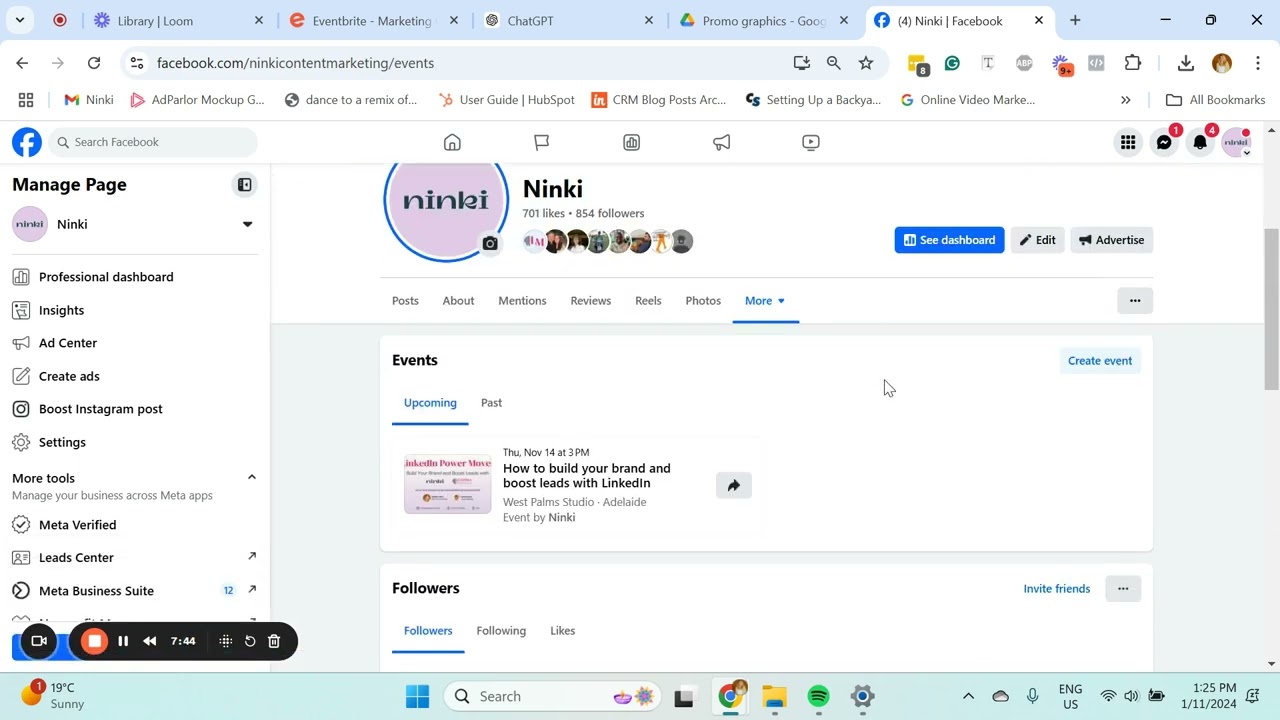Image resolution: width=1280 pixels, height=720 pixels.
Task: Switch to the Posts tab
Action: [x=405, y=301]
